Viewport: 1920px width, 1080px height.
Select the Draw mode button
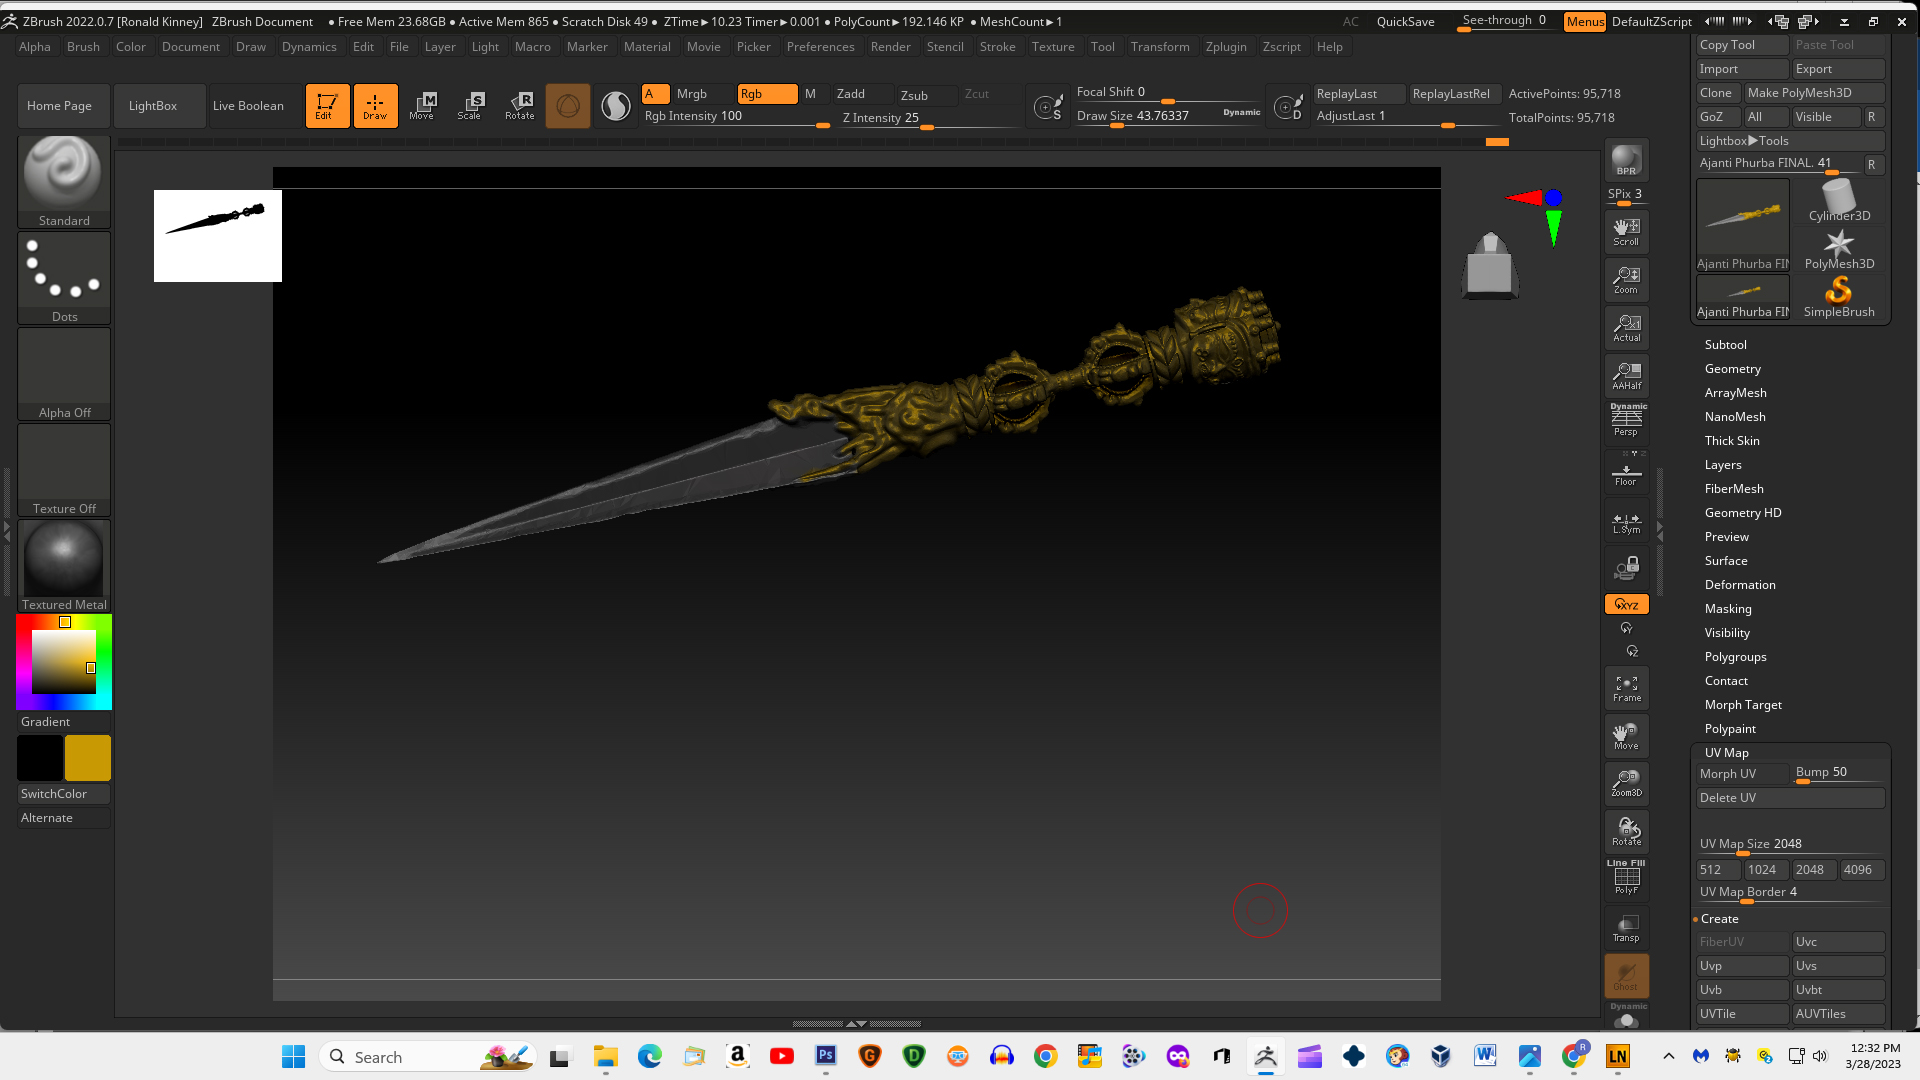375,106
